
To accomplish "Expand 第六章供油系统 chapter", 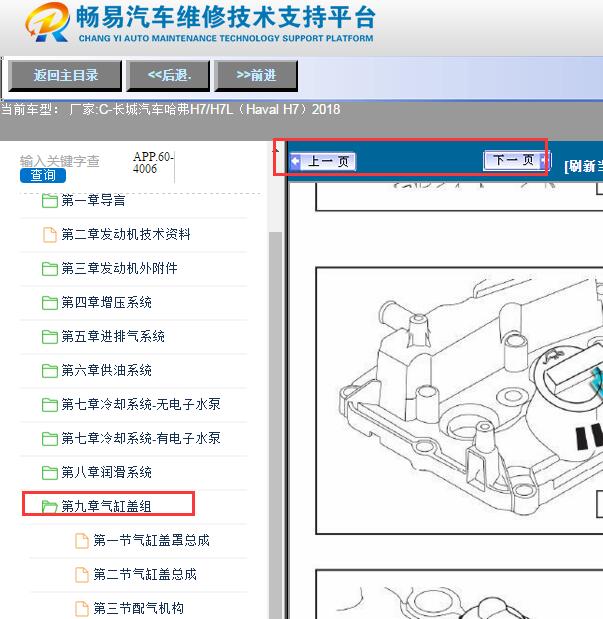I will [106, 370].
